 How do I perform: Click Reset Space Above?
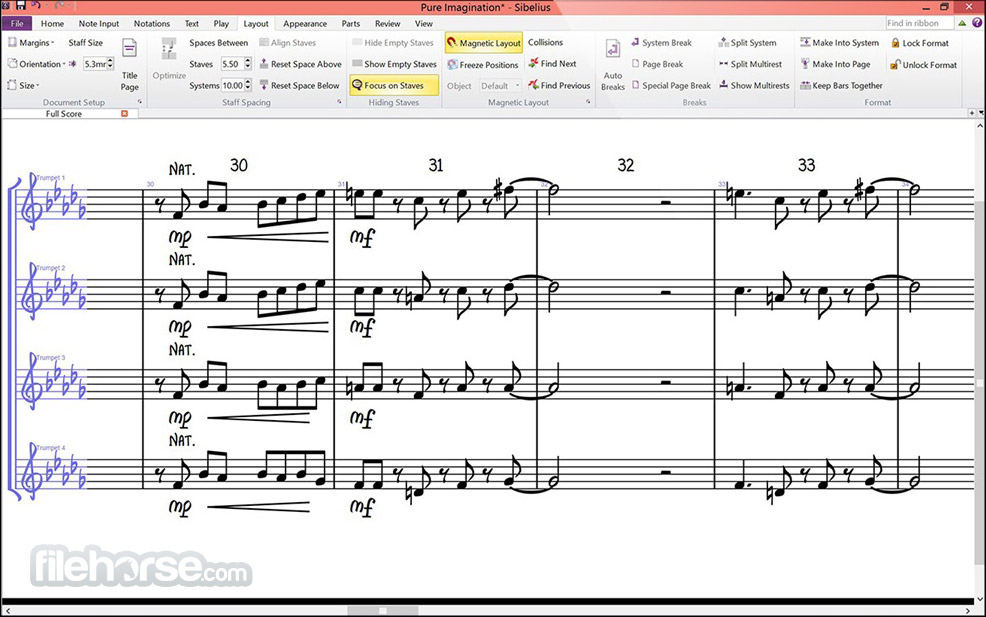point(300,64)
